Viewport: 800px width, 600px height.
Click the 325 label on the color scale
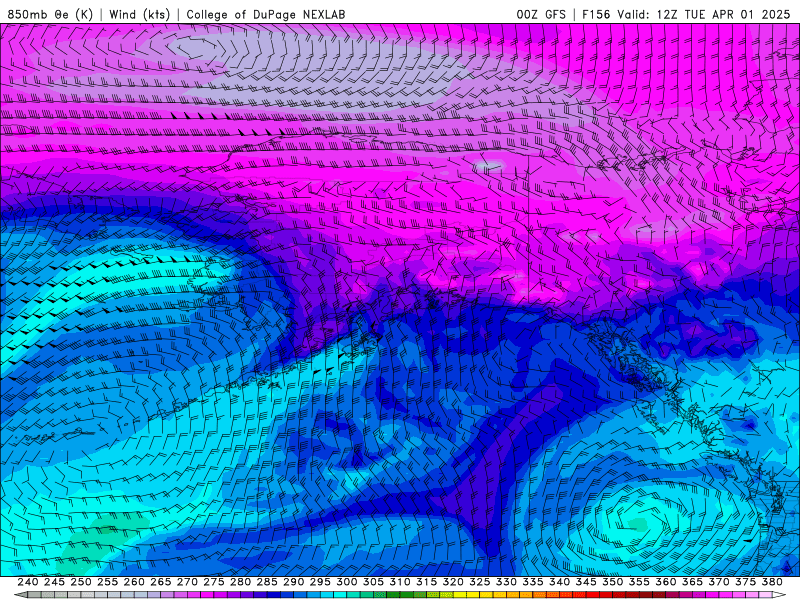(480, 582)
